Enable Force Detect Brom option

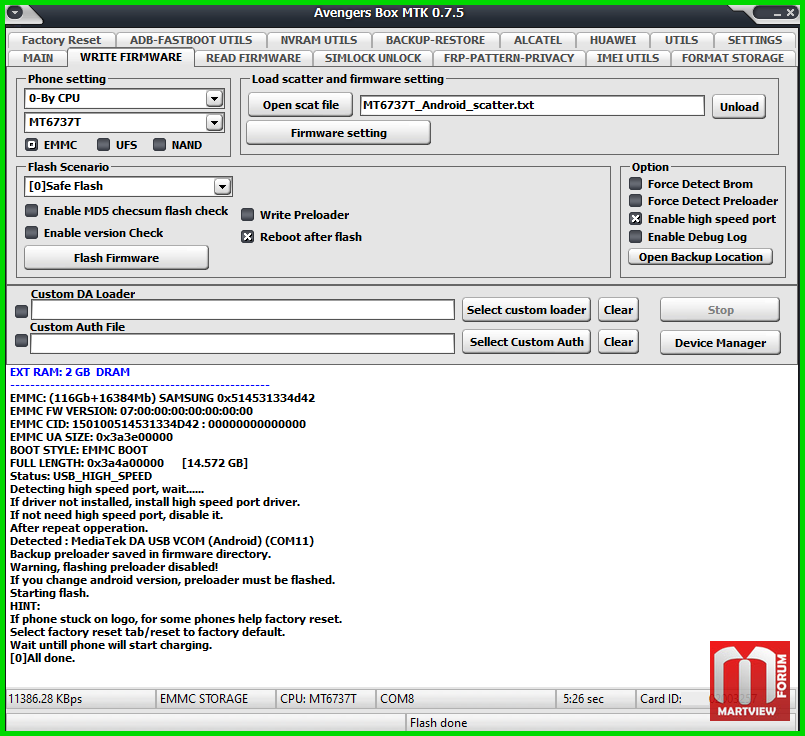coord(636,183)
